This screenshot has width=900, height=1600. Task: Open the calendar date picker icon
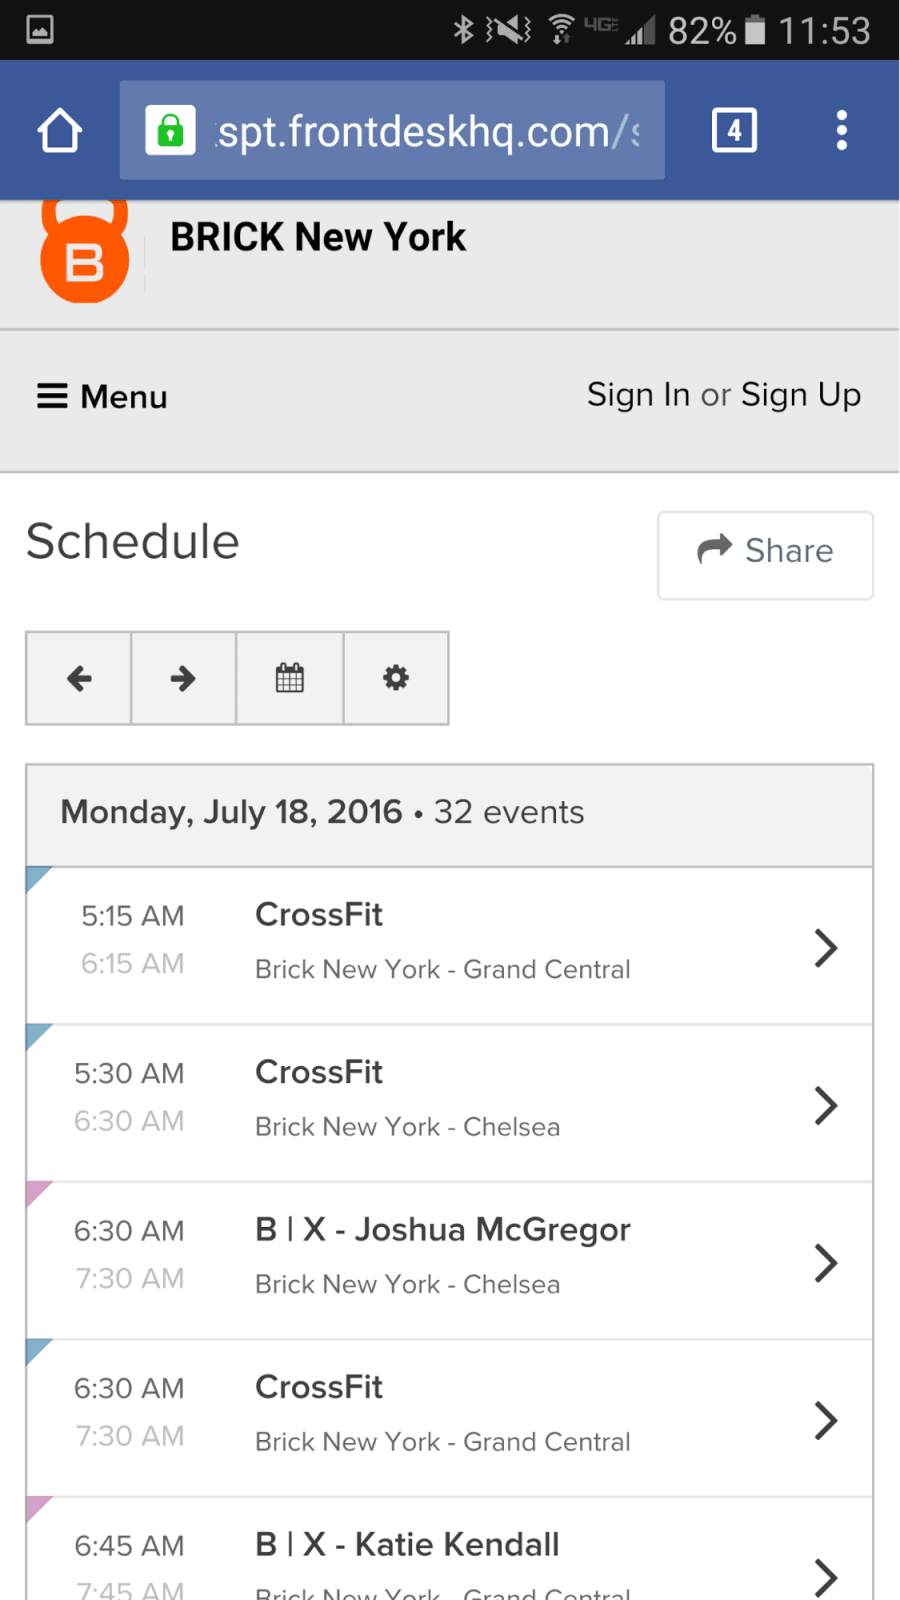pyautogui.click(x=290, y=678)
